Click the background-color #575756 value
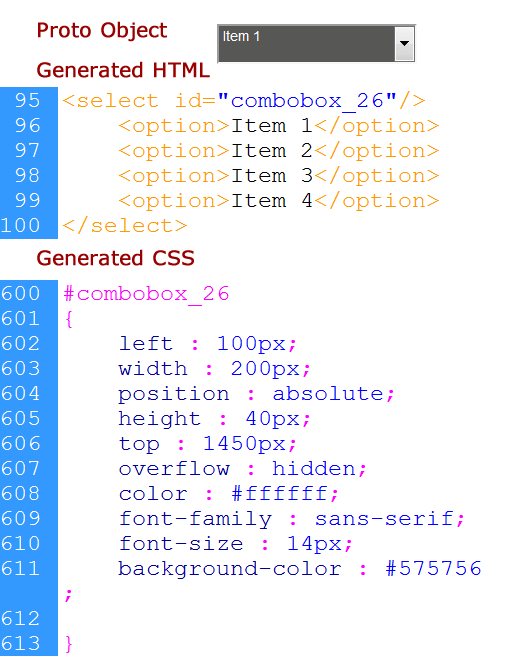Image resolution: width=510 pixels, height=660 pixels. 433,569
